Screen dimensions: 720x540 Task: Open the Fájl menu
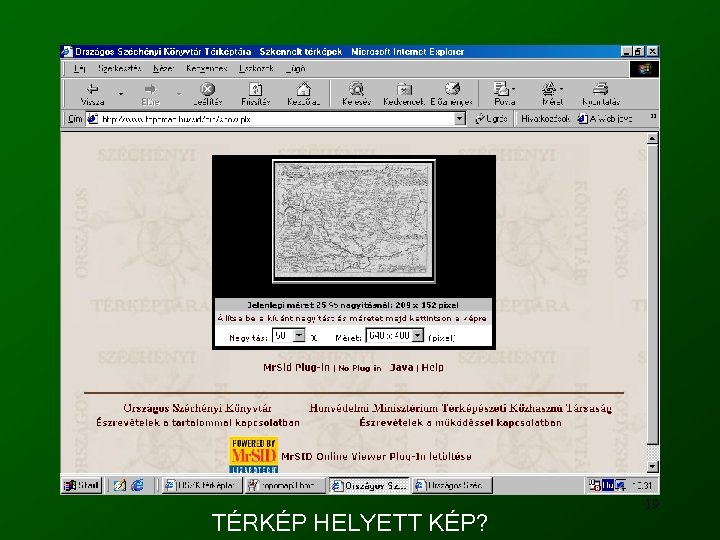tap(79, 68)
